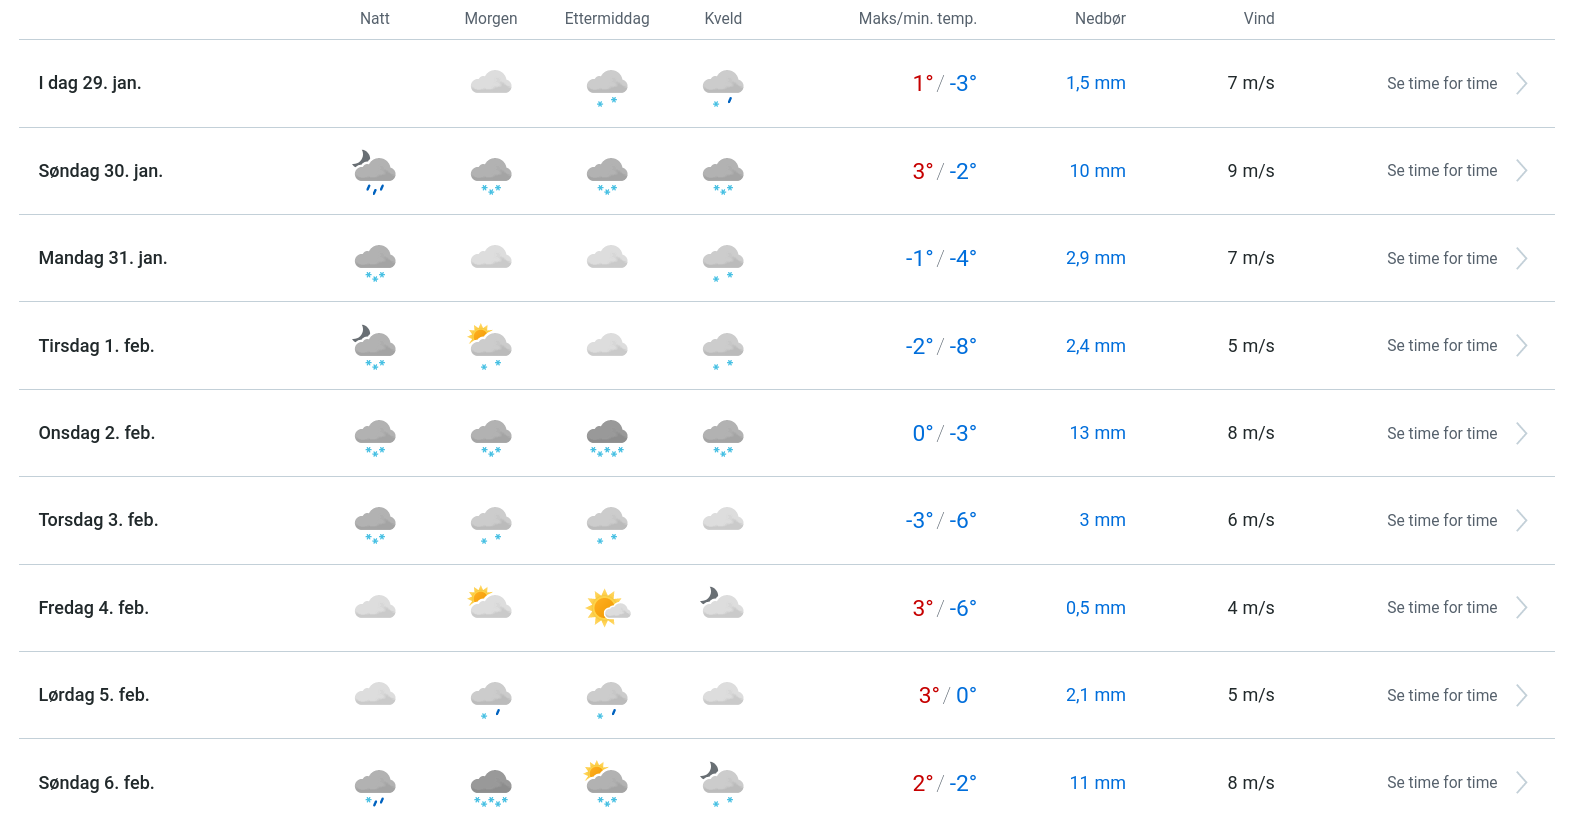
Task: Expand Søndag 6. feb. chevron arrow
Action: pyautogui.click(x=1521, y=782)
